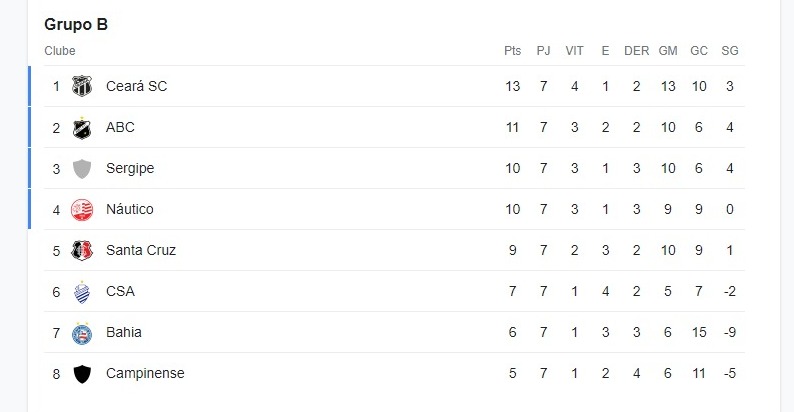Click the Pts column header

513,51
